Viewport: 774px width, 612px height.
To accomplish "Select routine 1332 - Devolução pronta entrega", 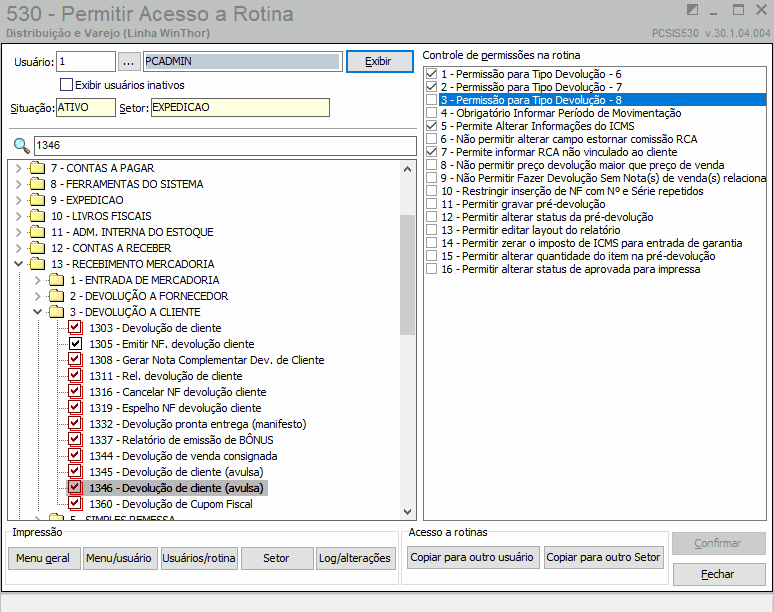I will click(197, 424).
